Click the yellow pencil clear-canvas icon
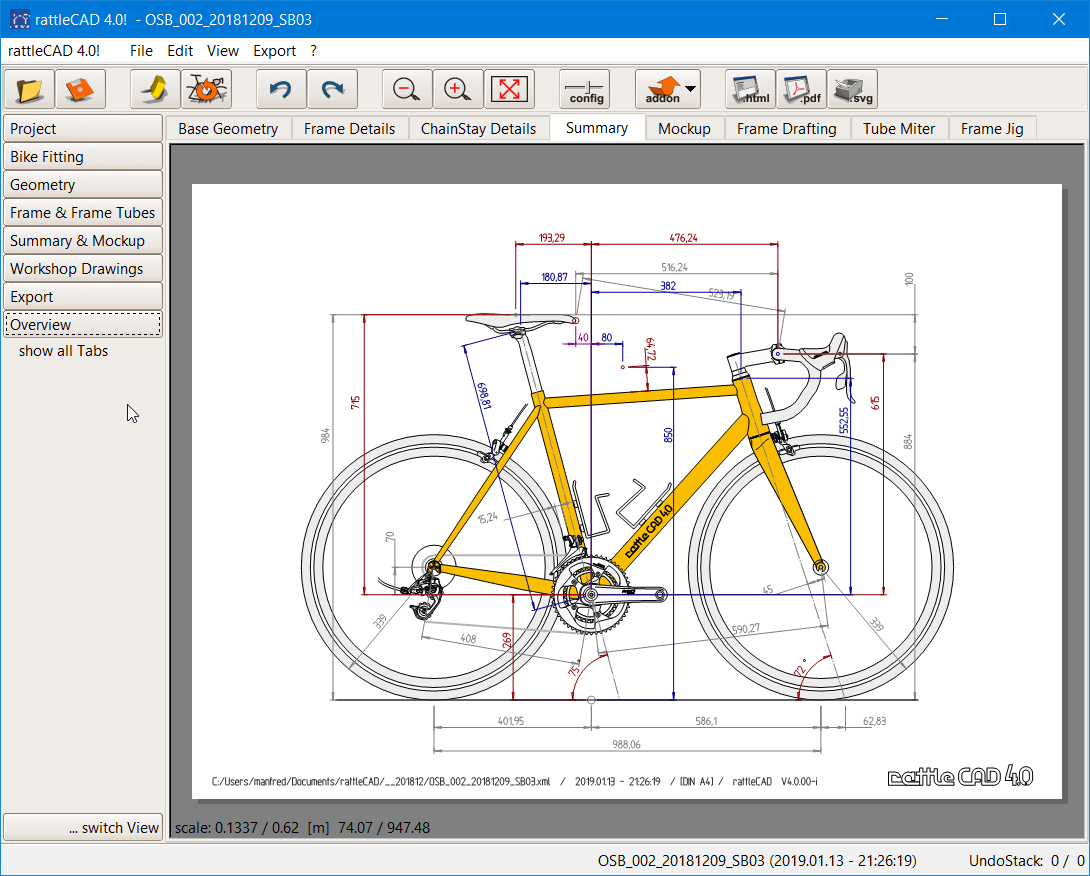The height and width of the screenshot is (876, 1090). (x=156, y=89)
